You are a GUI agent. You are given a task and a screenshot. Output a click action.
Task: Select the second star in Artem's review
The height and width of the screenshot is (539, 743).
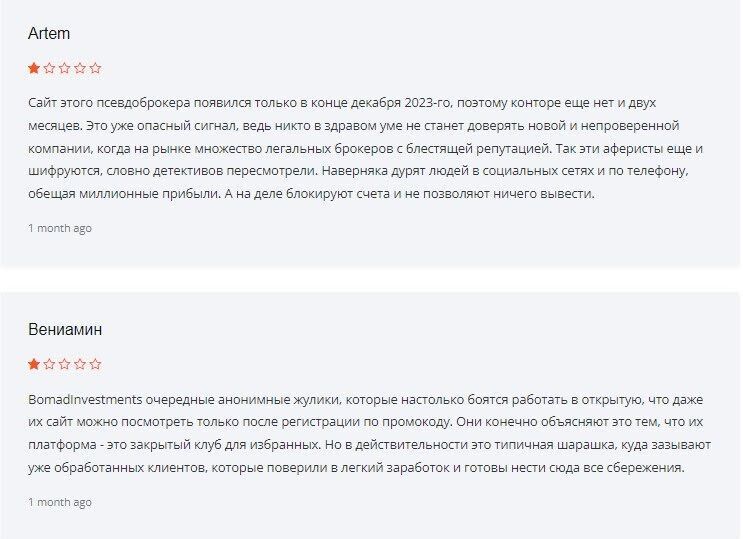[49, 69]
